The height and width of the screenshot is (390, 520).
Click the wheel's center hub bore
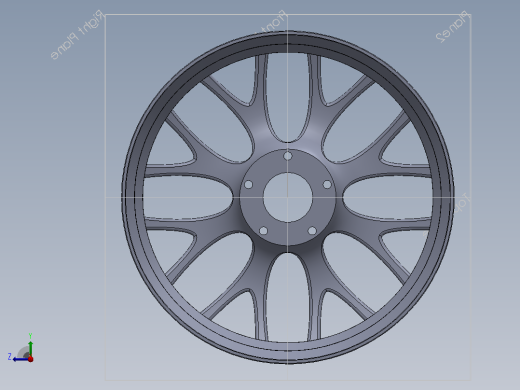(288, 197)
